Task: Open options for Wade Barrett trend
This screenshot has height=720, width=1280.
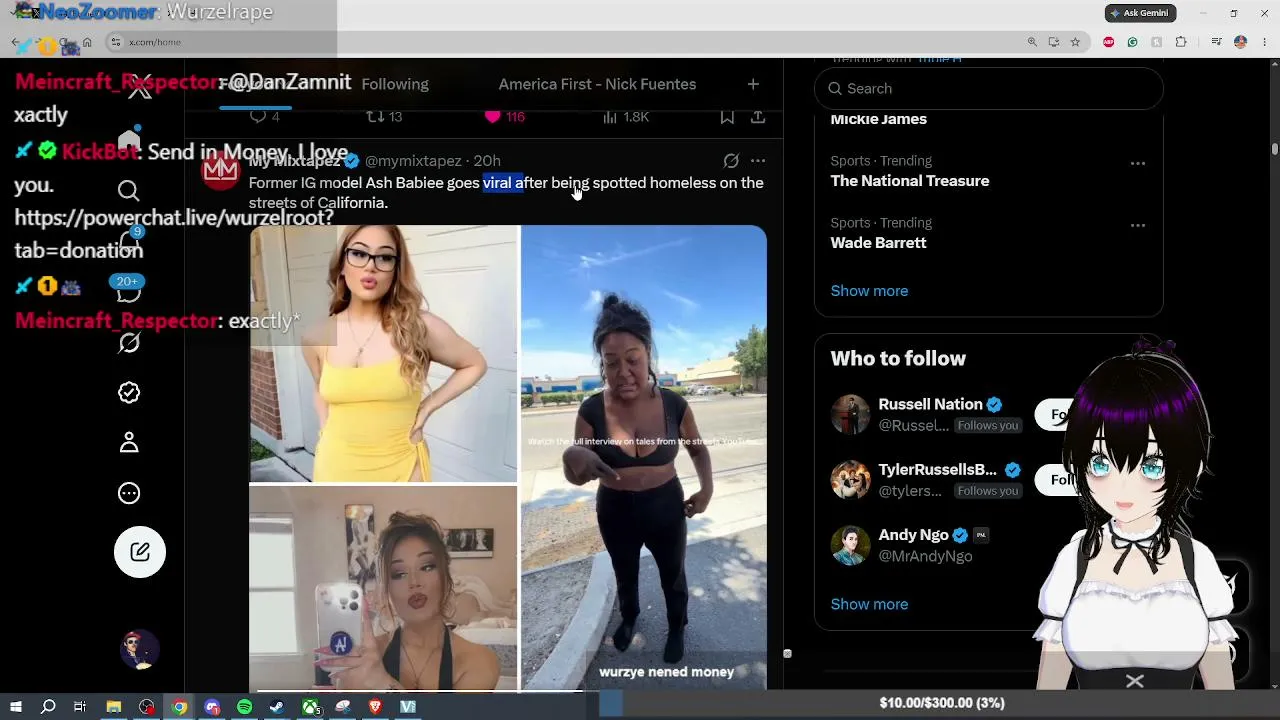Action: 1138,225
